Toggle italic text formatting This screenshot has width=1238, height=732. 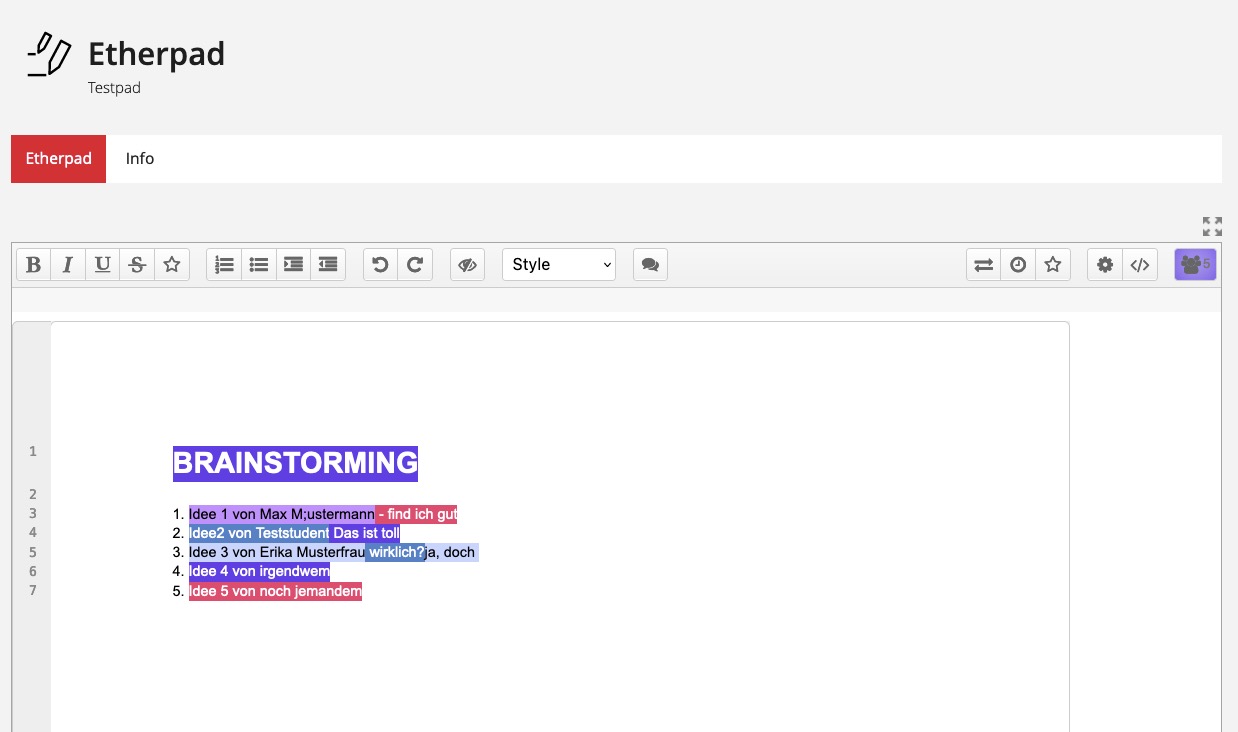68,265
